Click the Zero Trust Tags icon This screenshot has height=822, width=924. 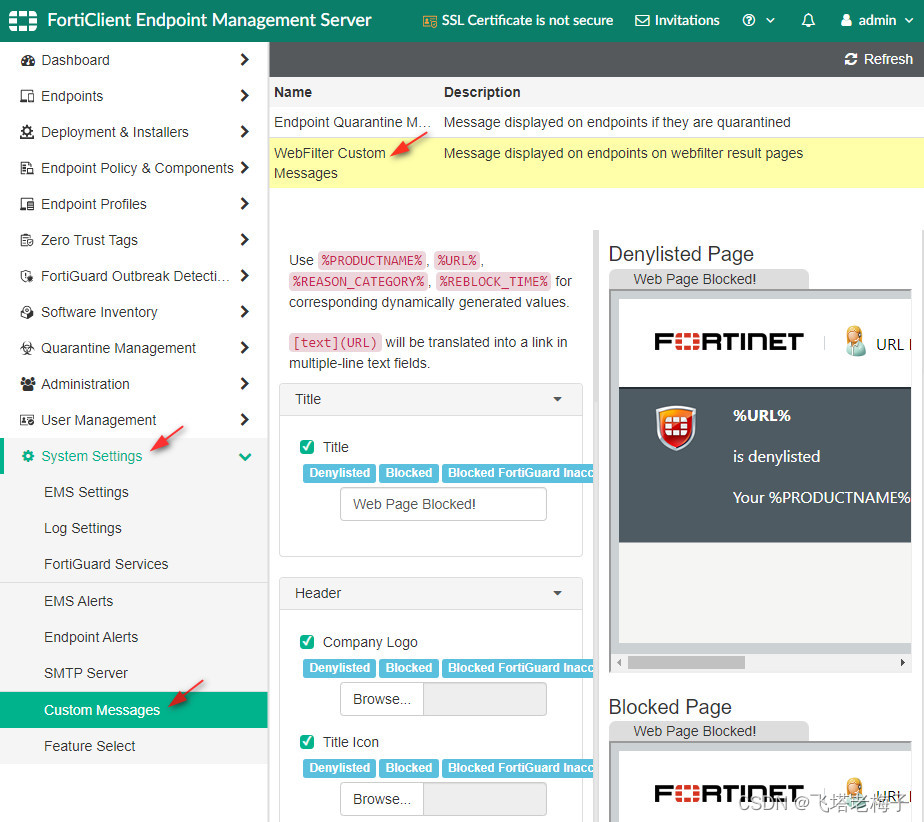[27, 240]
